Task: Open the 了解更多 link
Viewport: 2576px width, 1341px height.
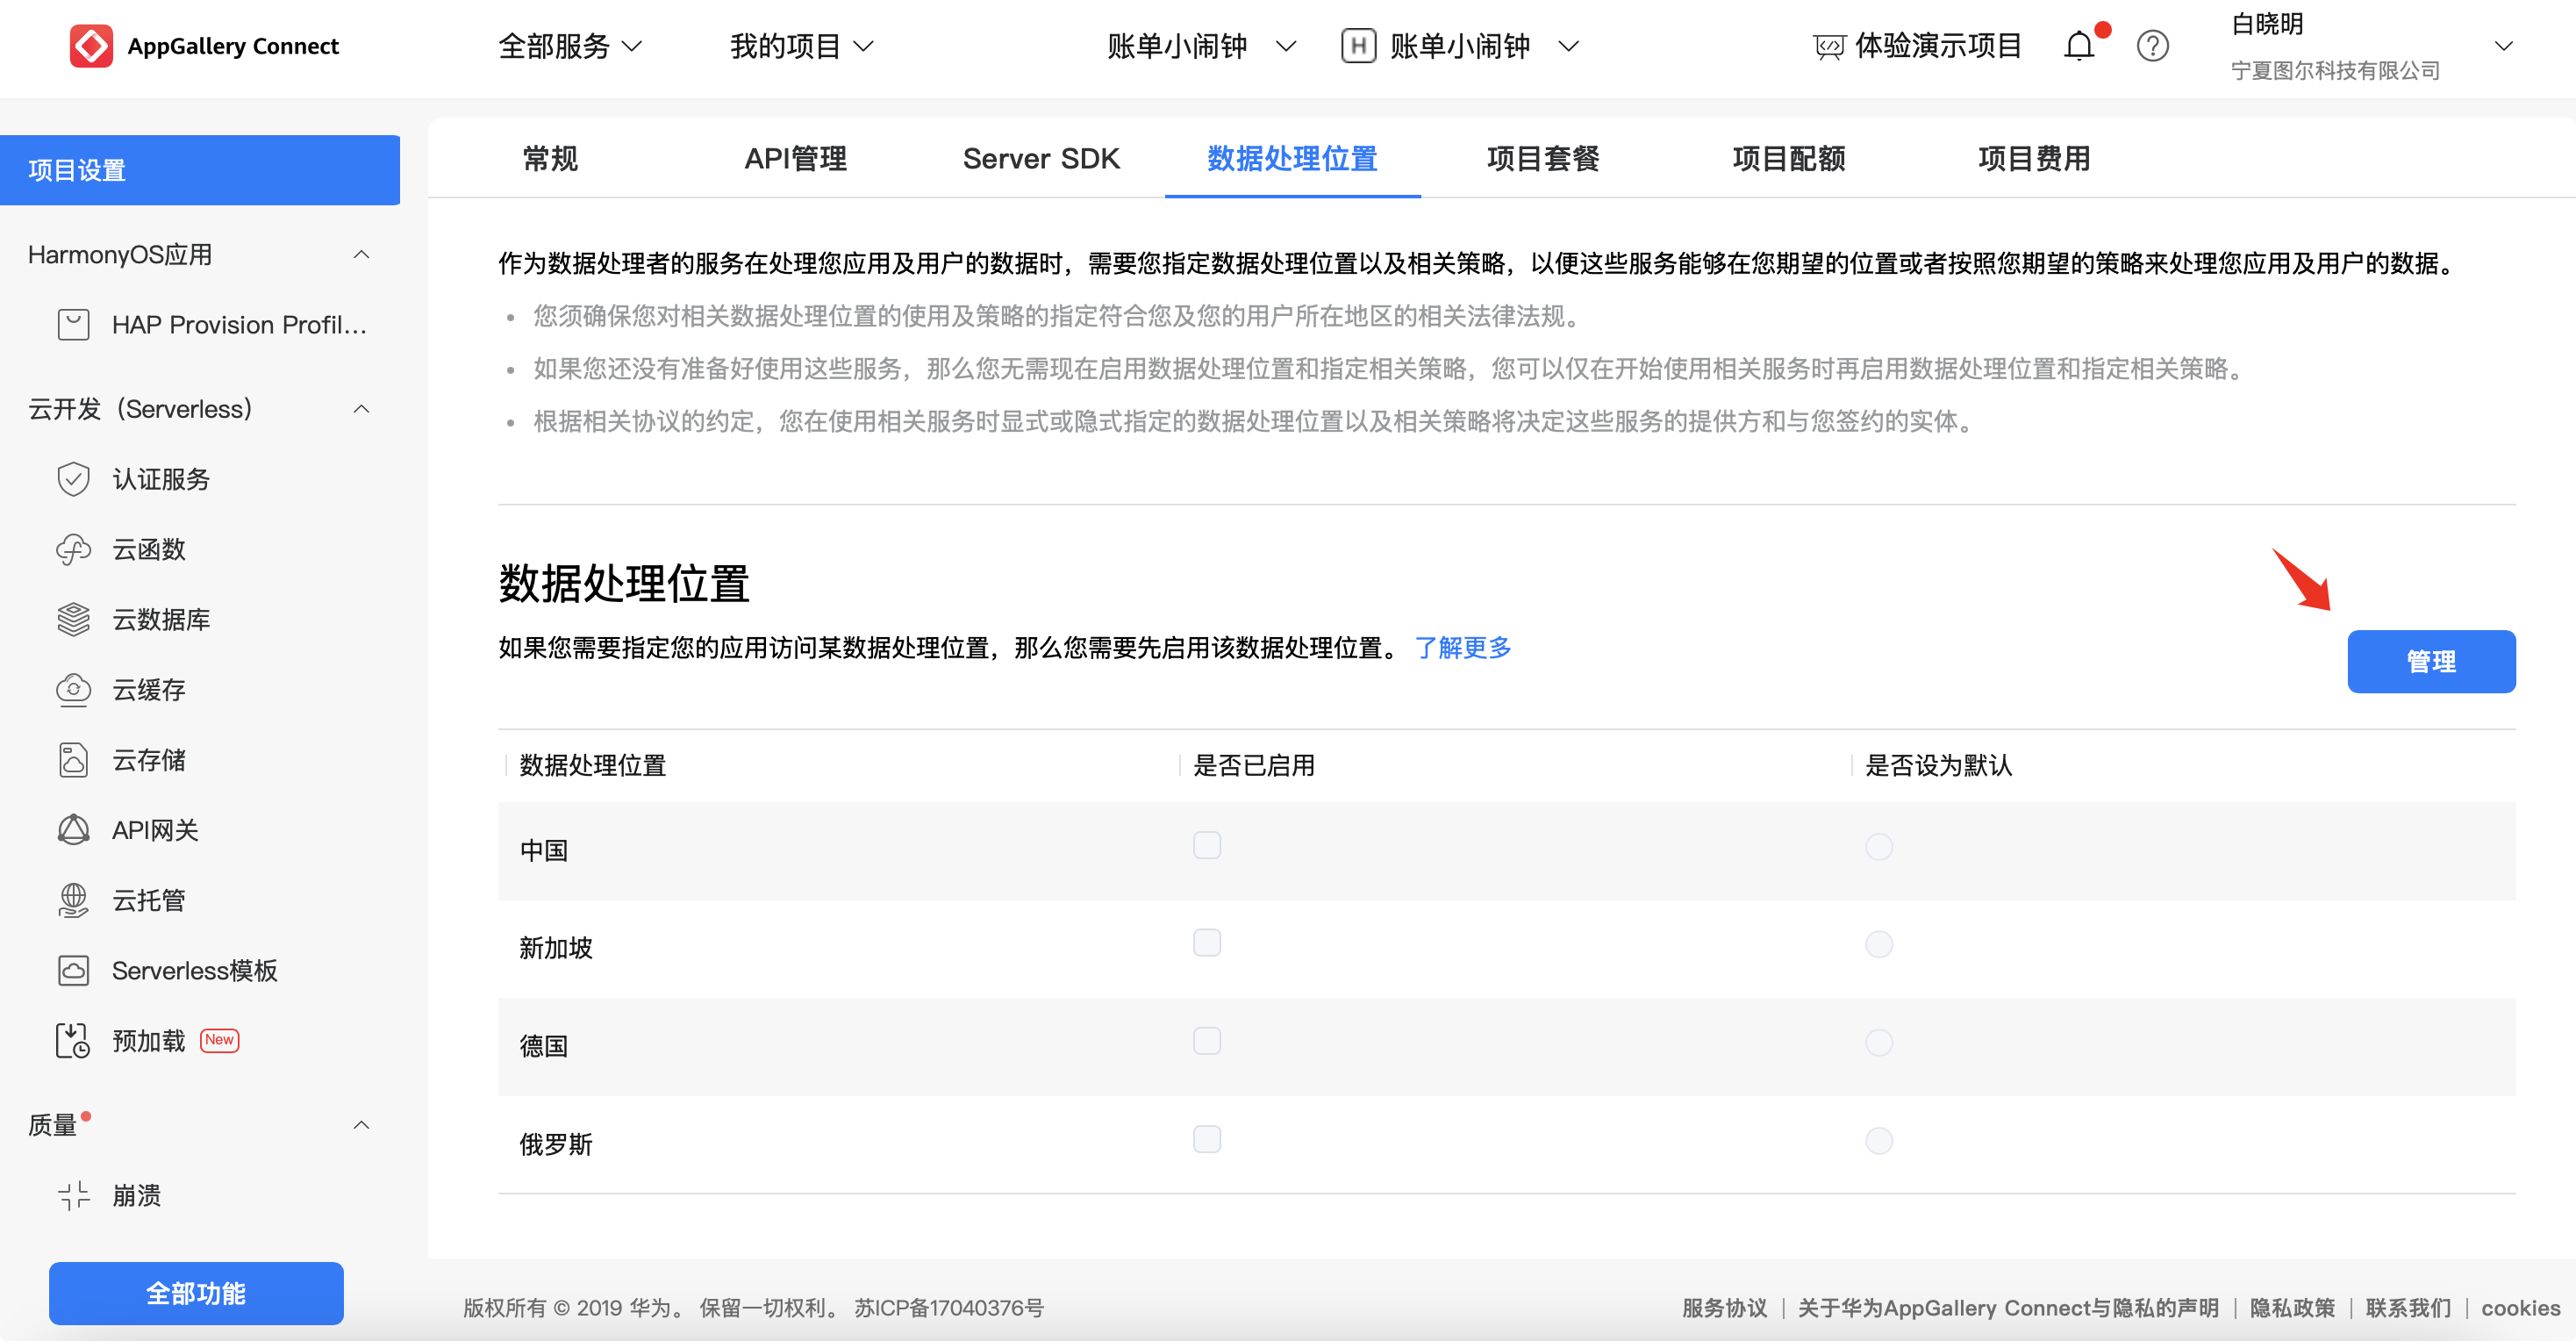Action: coord(1463,648)
